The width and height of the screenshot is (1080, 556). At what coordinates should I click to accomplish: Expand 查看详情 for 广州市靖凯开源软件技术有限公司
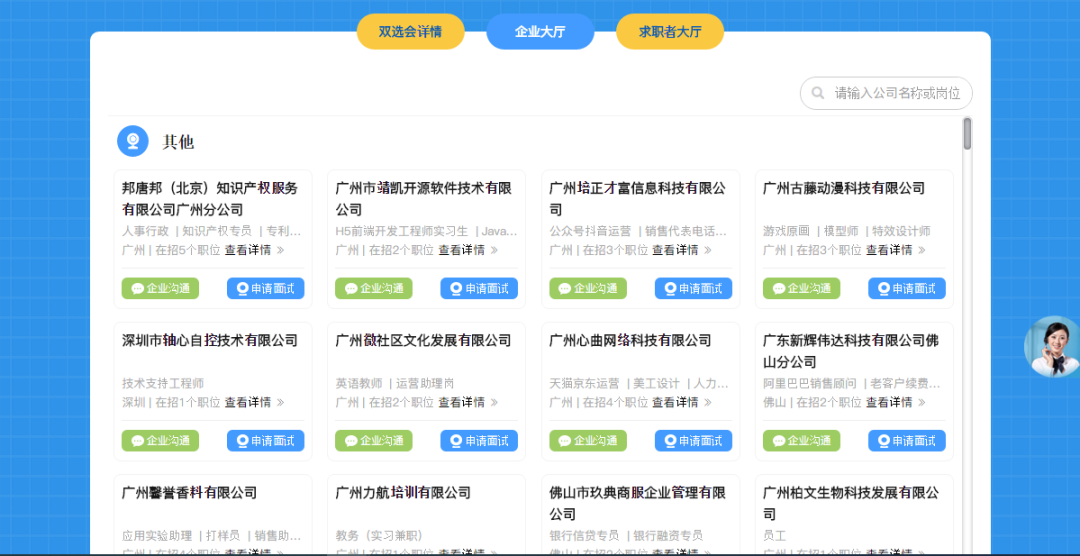[467, 250]
